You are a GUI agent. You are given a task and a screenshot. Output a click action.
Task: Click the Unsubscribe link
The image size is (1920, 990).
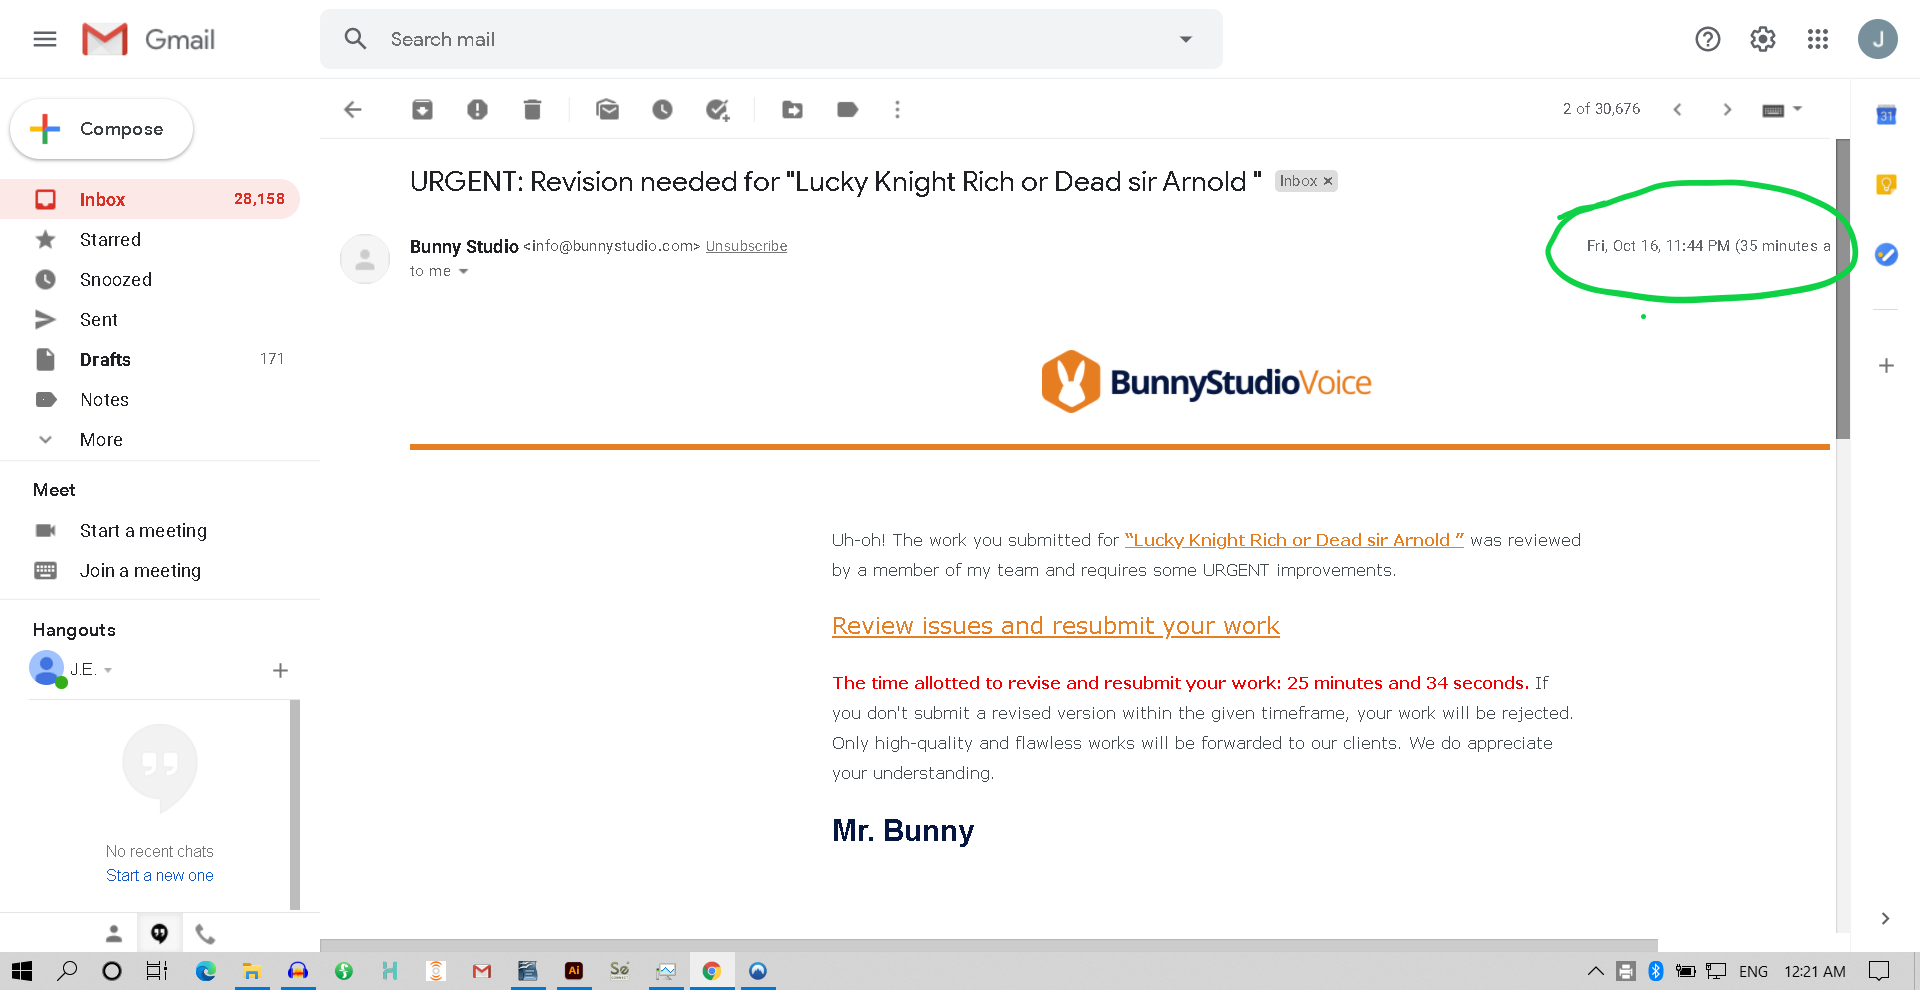click(x=746, y=246)
